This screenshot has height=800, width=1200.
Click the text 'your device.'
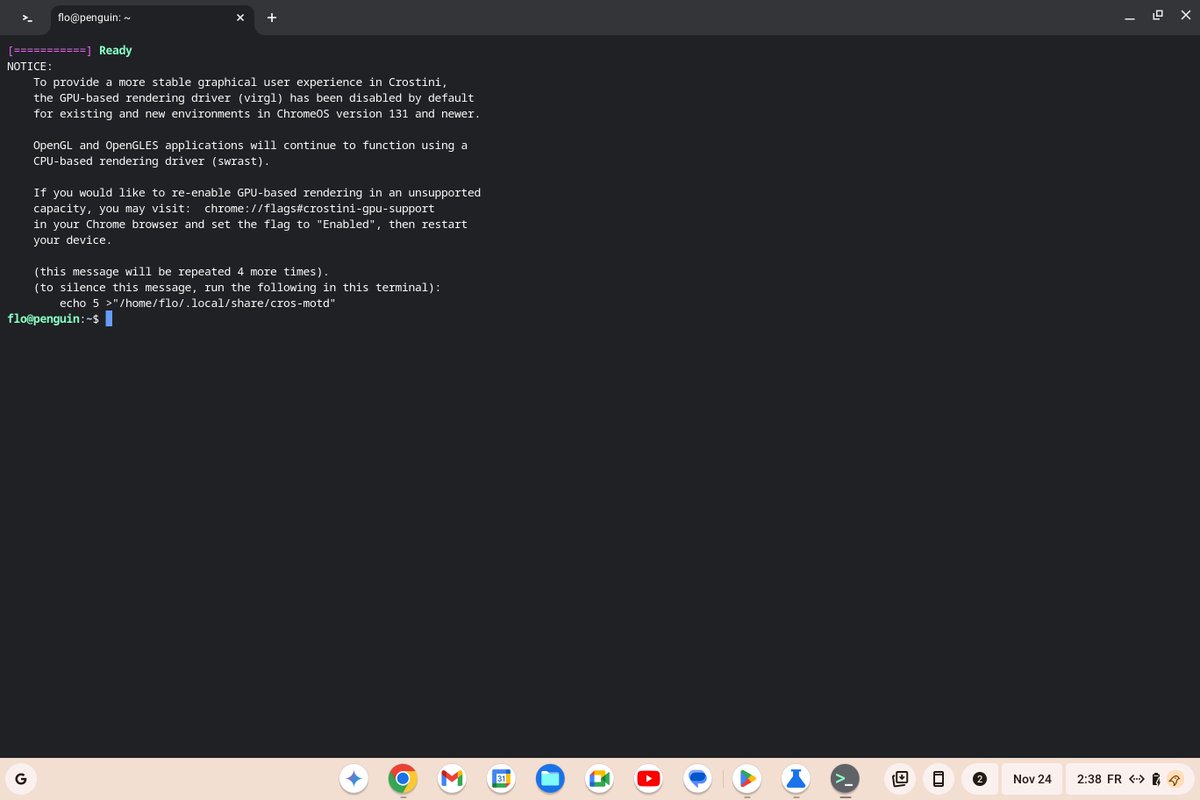coord(72,240)
